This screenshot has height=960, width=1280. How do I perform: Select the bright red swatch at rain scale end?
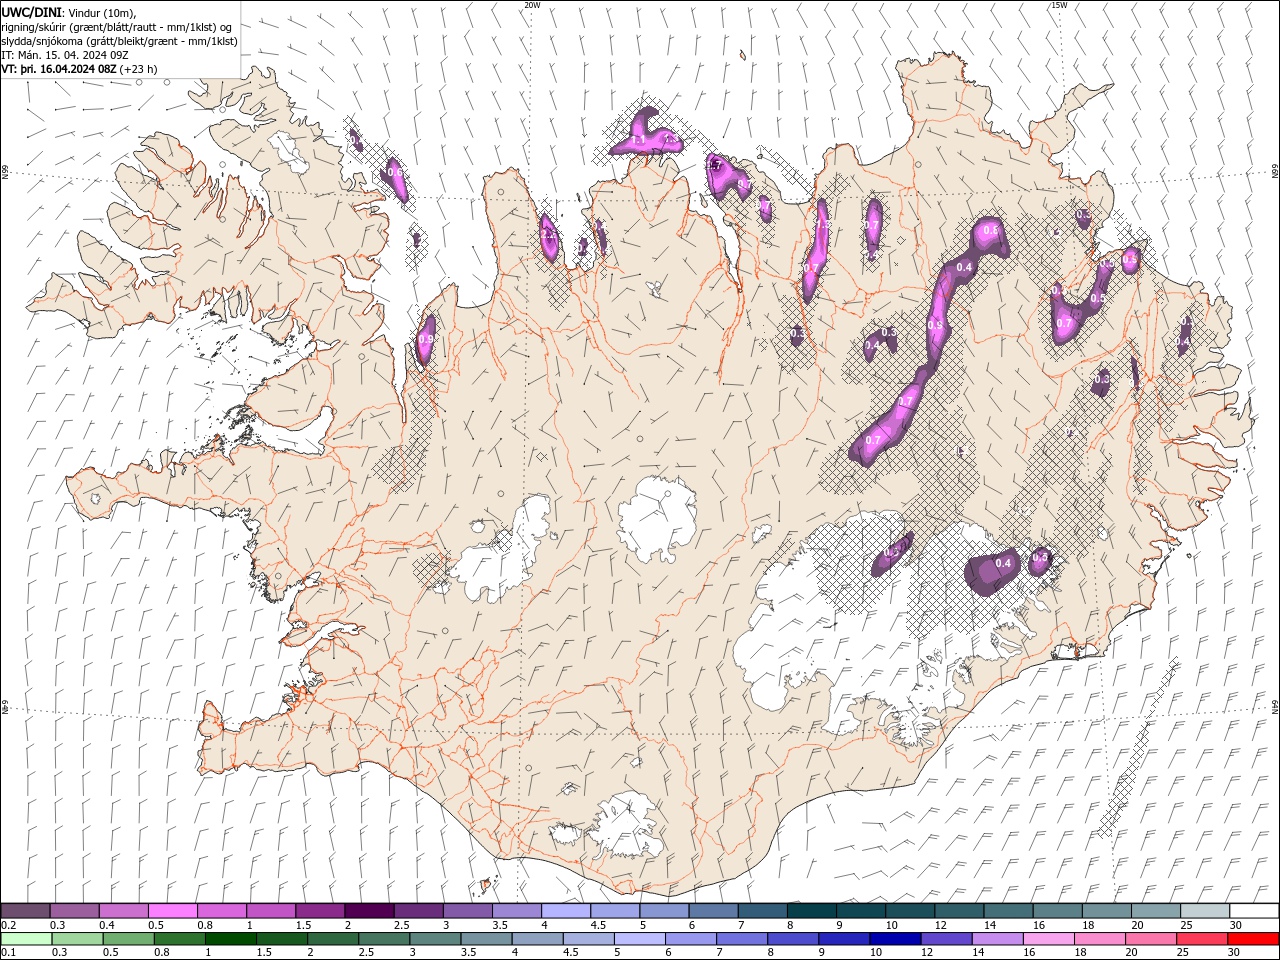1252,939
